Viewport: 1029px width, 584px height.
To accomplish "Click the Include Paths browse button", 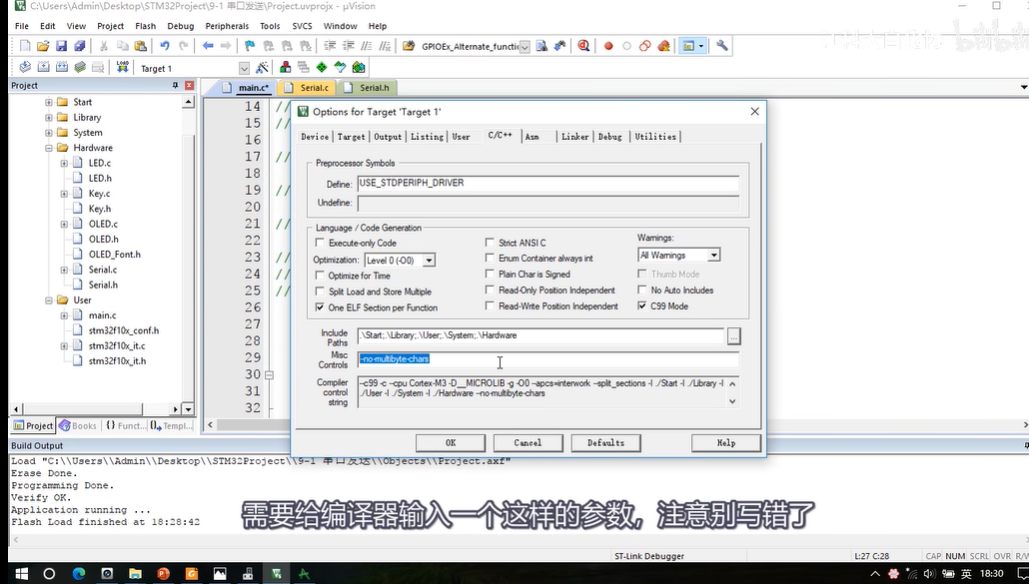I will coord(734,336).
